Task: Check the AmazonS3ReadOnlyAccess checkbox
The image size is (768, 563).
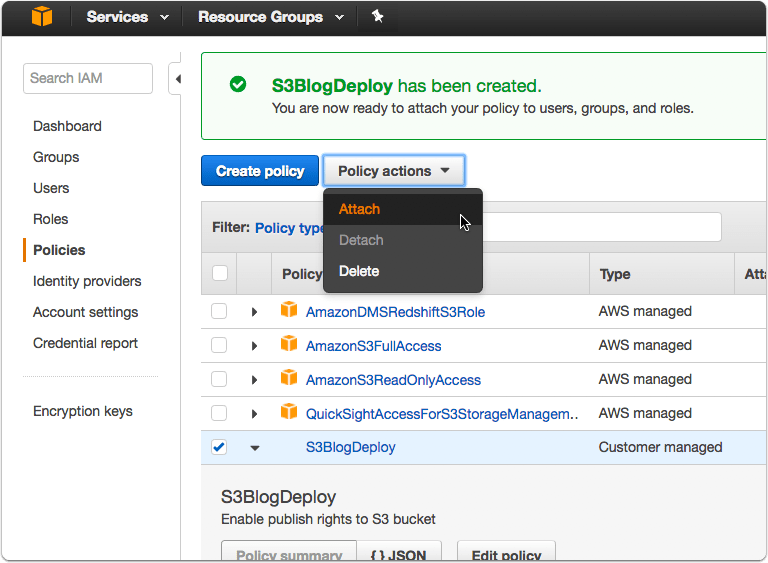Action: (x=219, y=379)
